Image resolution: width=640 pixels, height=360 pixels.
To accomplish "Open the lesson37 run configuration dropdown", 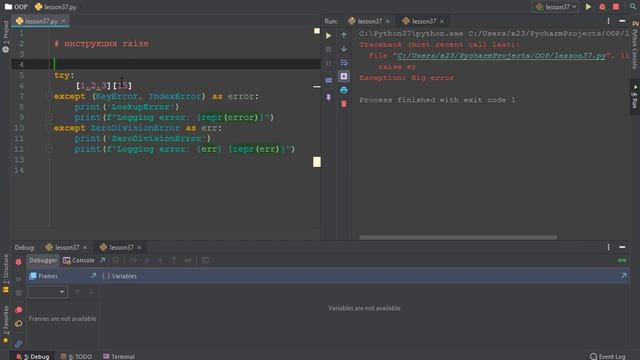I will point(556,7).
